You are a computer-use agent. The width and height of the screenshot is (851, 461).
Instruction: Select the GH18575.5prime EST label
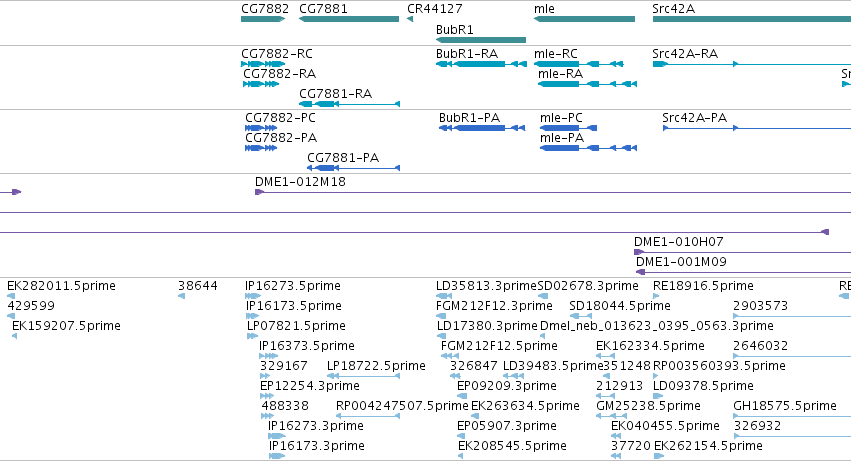pos(785,406)
